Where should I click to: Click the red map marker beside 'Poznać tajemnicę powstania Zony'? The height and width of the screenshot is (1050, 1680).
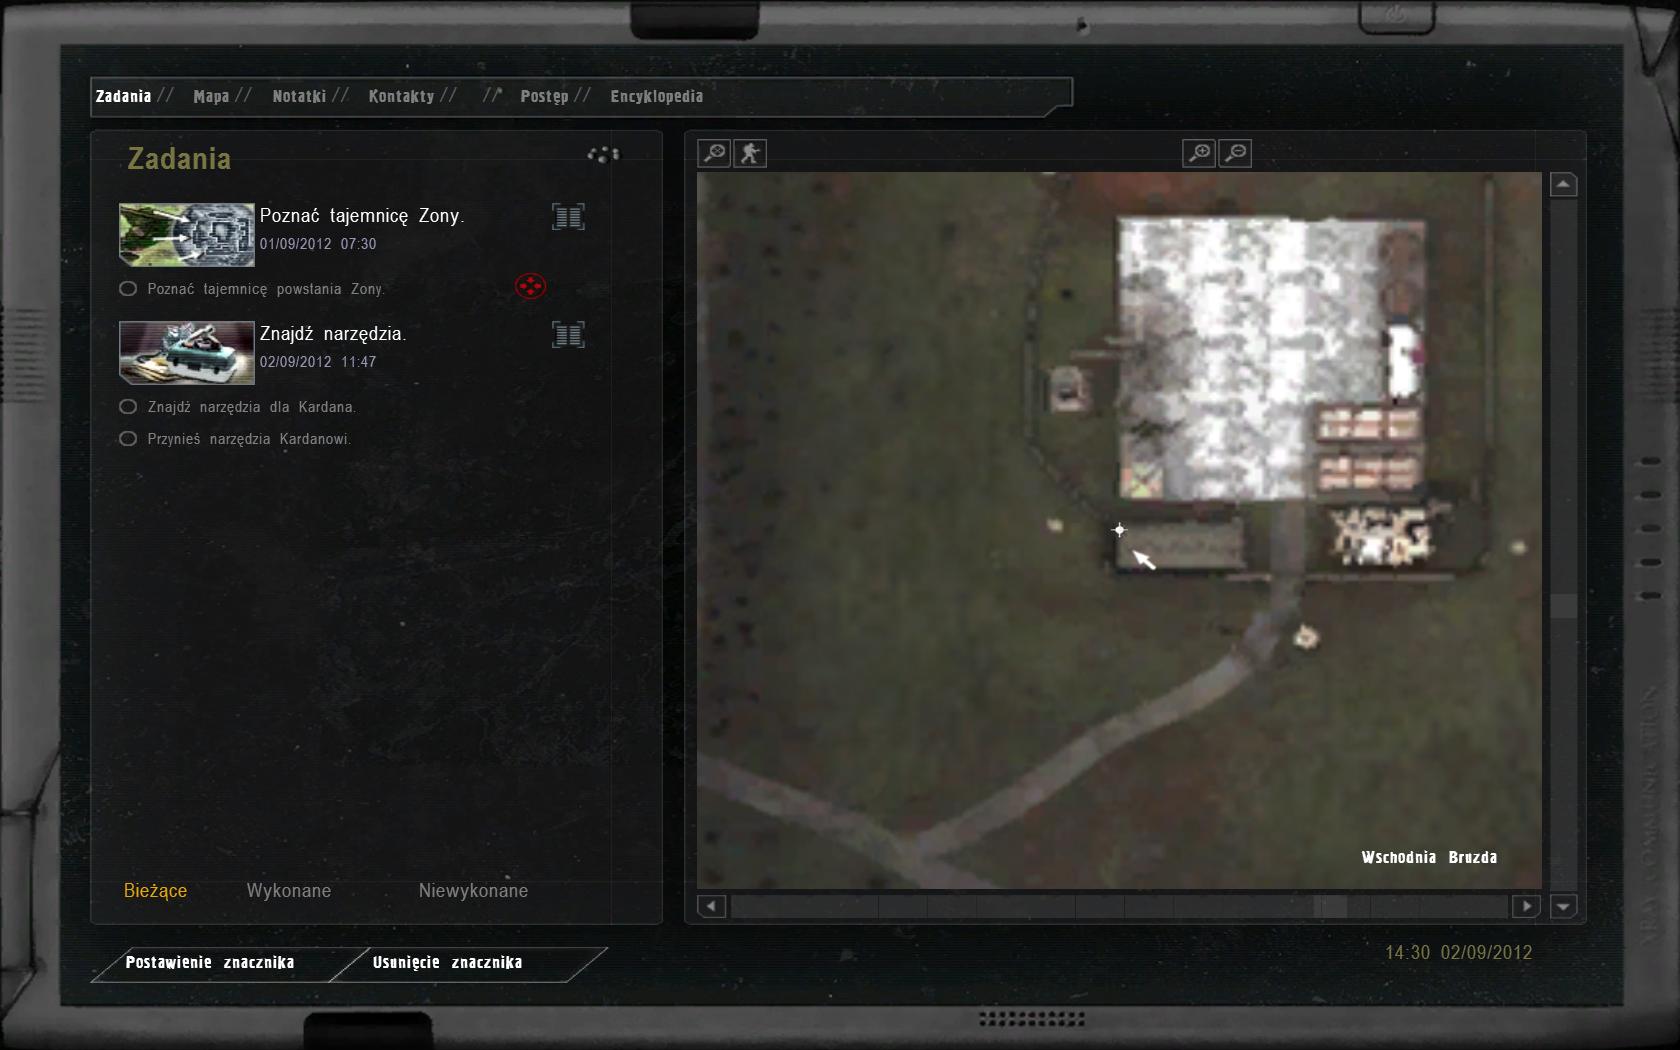point(530,287)
